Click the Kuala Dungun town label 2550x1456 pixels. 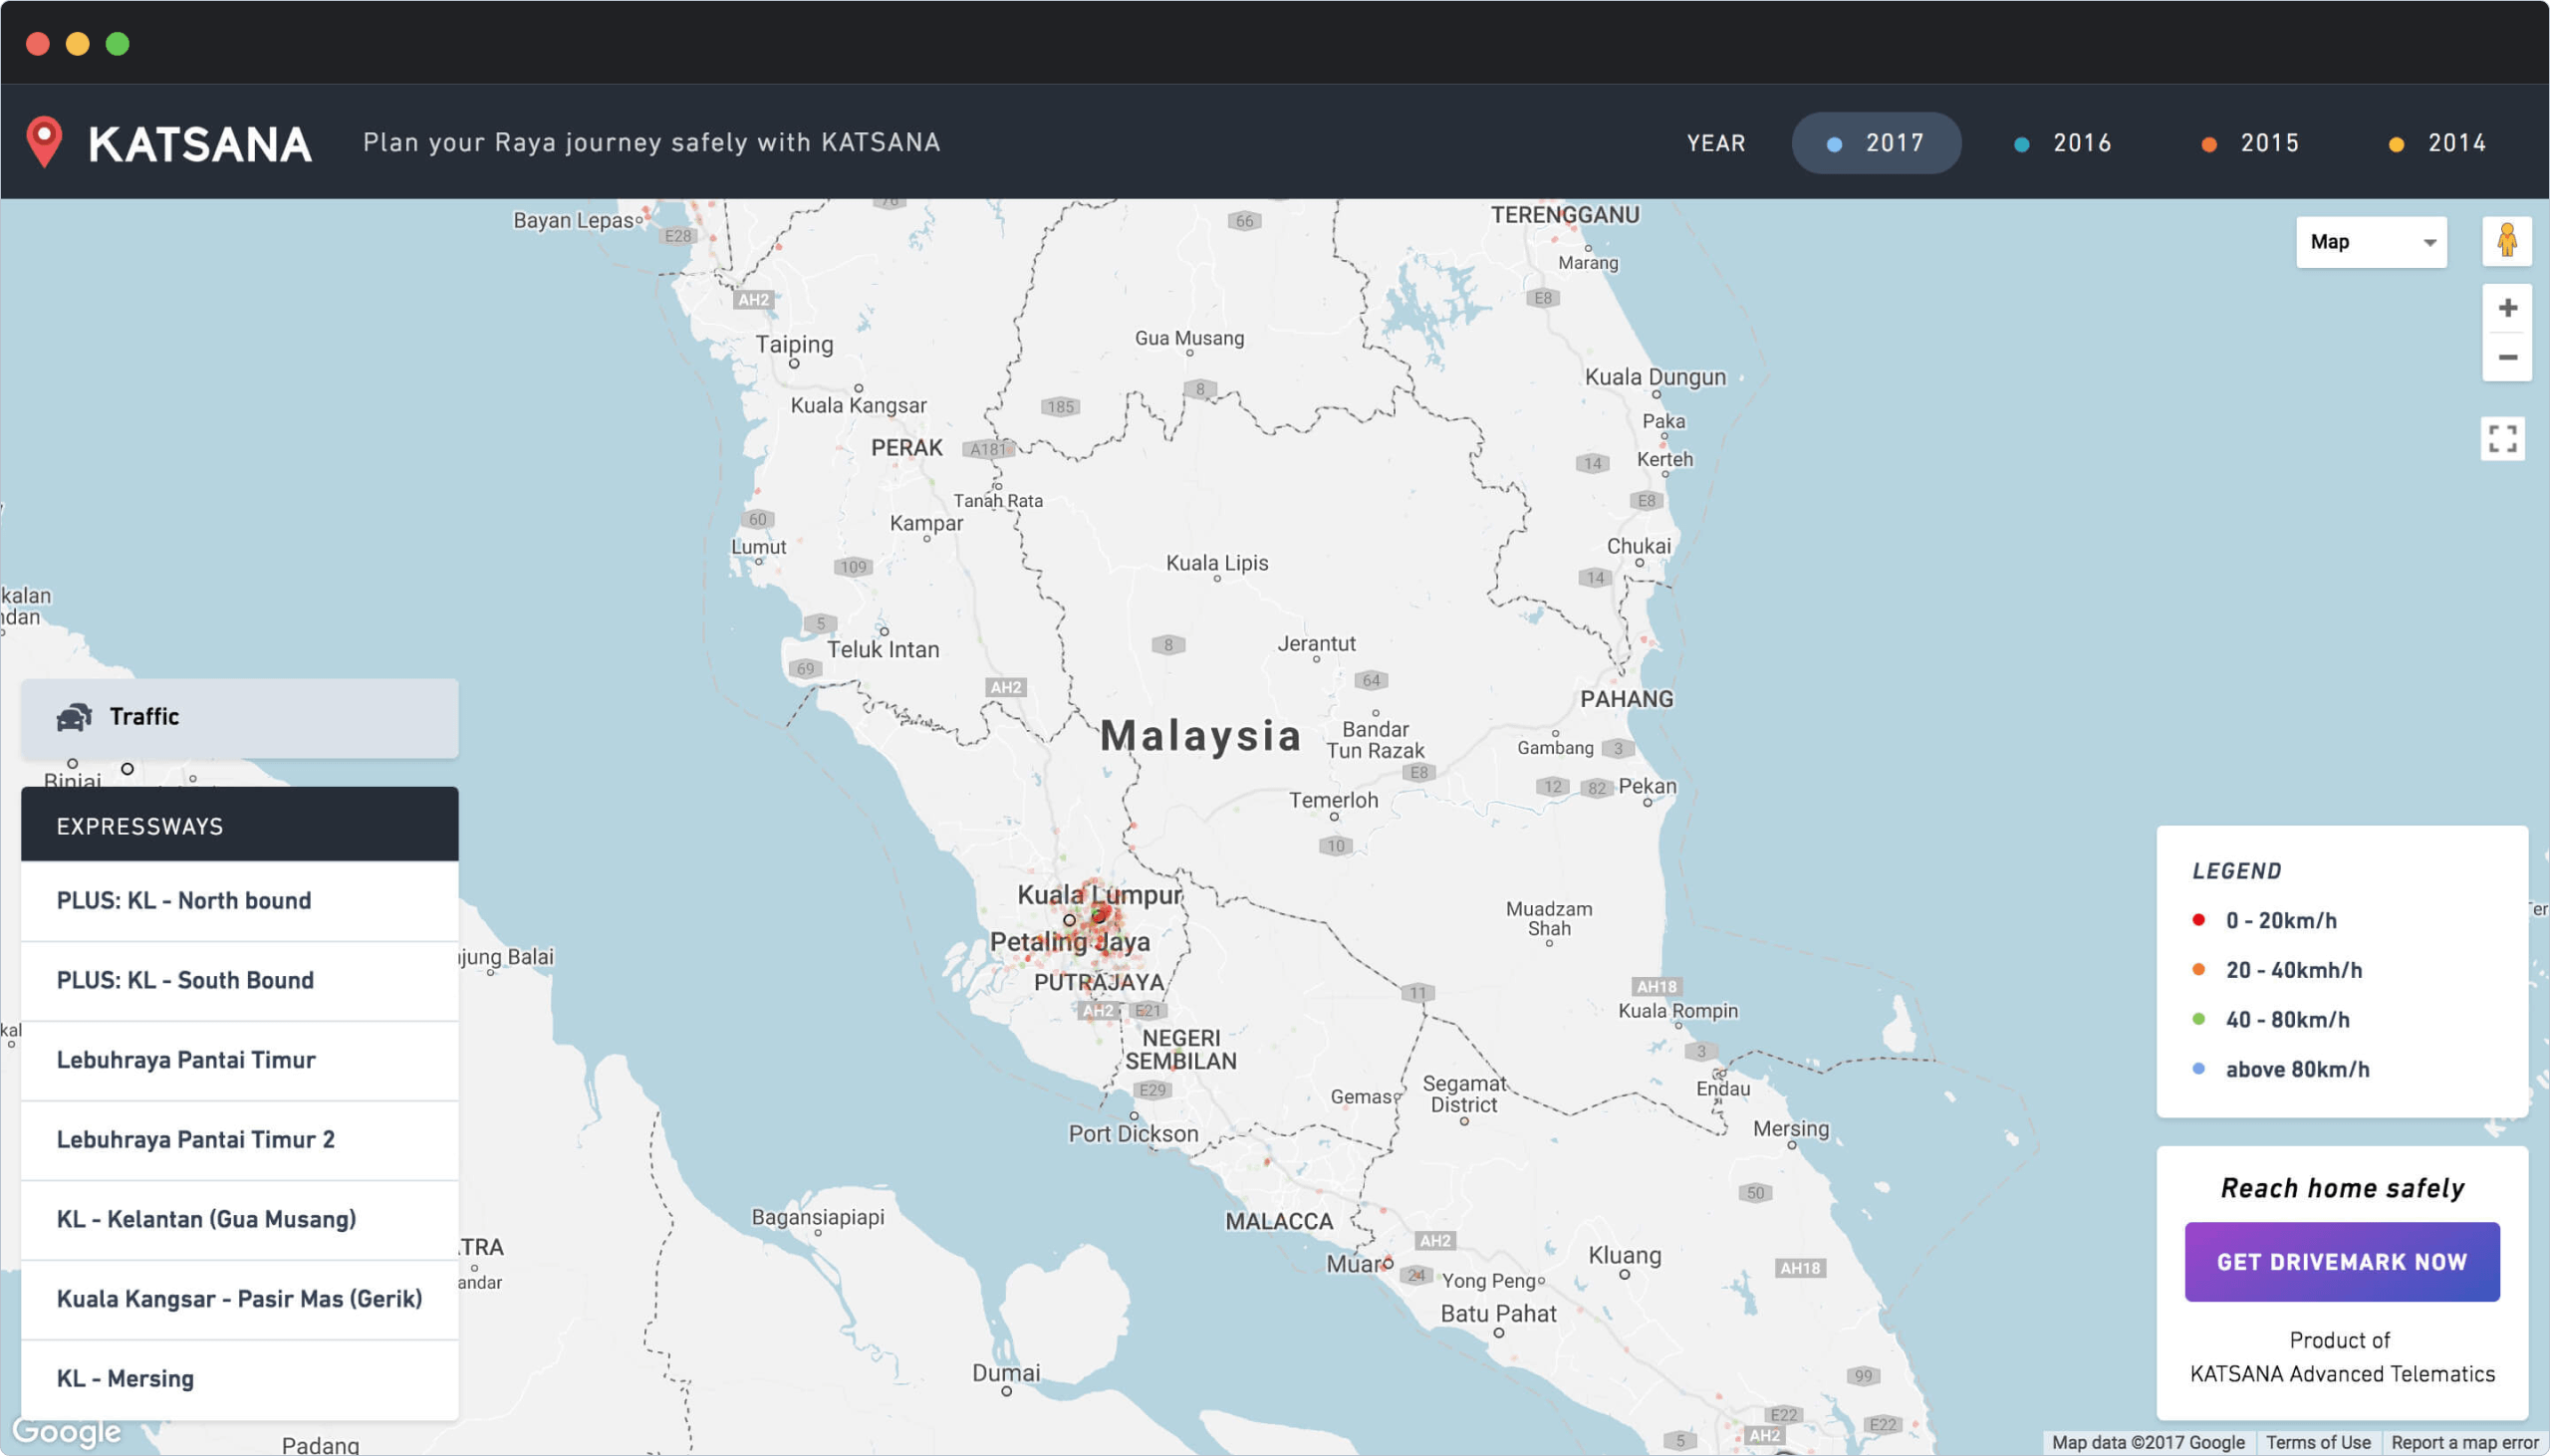1655,377
